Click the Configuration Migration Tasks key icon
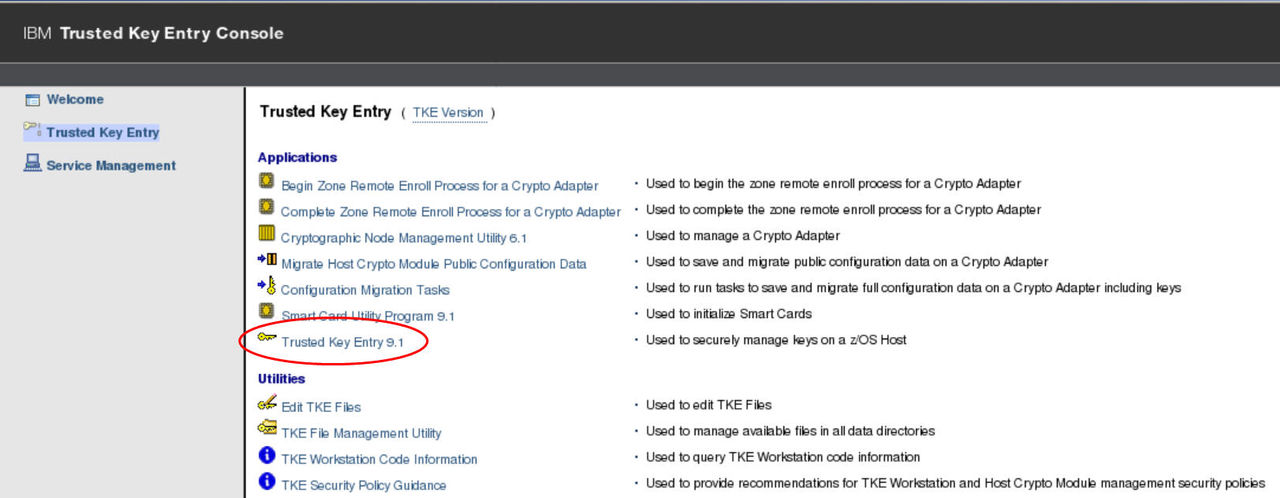This screenshot has width=1280, height=498. [266, 286]
